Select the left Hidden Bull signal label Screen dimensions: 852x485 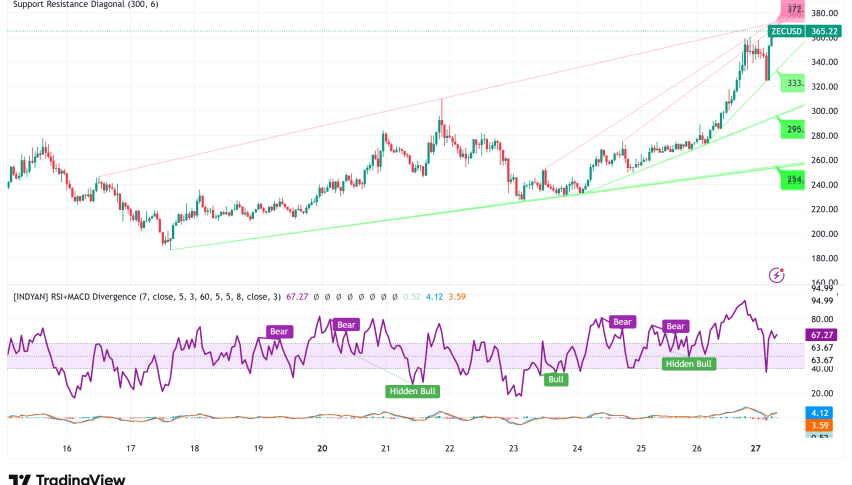pos(412,391)
